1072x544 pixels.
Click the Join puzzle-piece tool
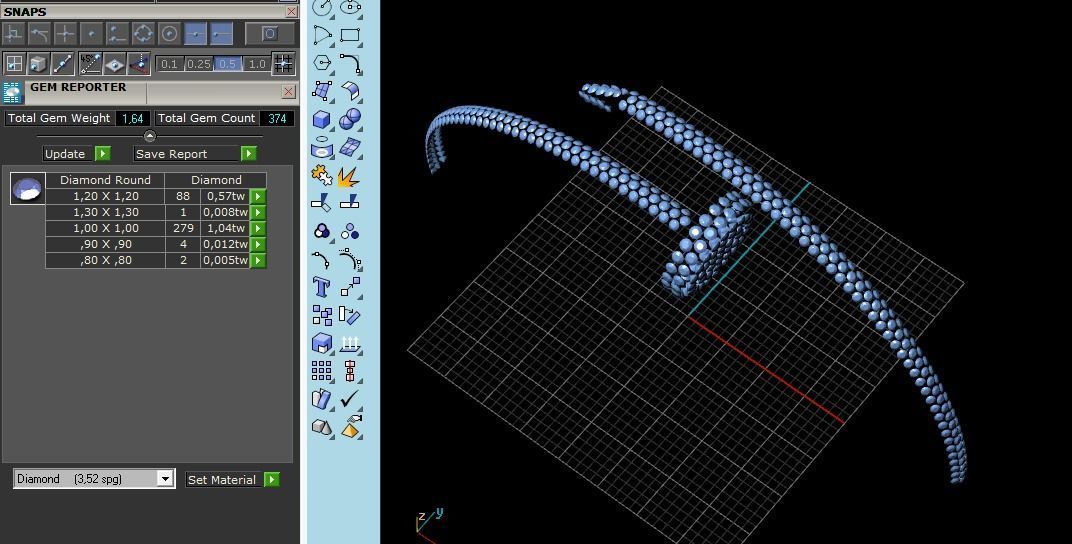(322, 176)
